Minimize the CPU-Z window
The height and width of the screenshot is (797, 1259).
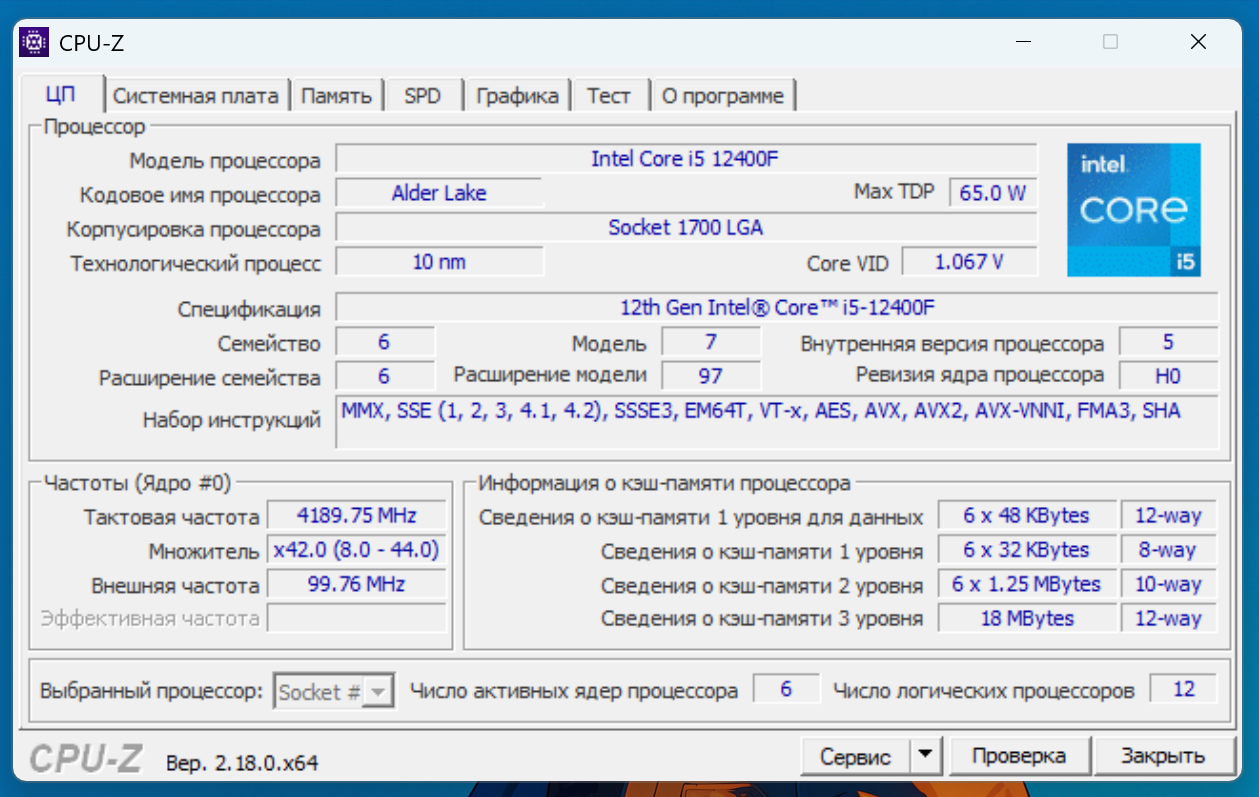pos(1022,42)
